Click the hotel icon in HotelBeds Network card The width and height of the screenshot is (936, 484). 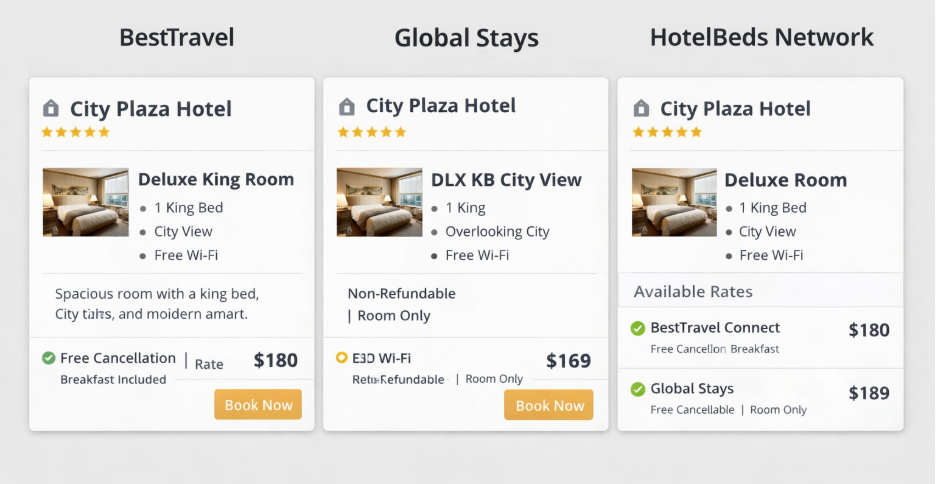(x=641, y=108)
